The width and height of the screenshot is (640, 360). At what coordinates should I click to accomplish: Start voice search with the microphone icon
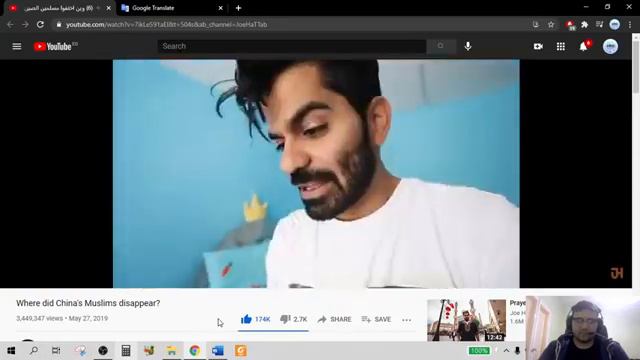click(x=468, y=47)
